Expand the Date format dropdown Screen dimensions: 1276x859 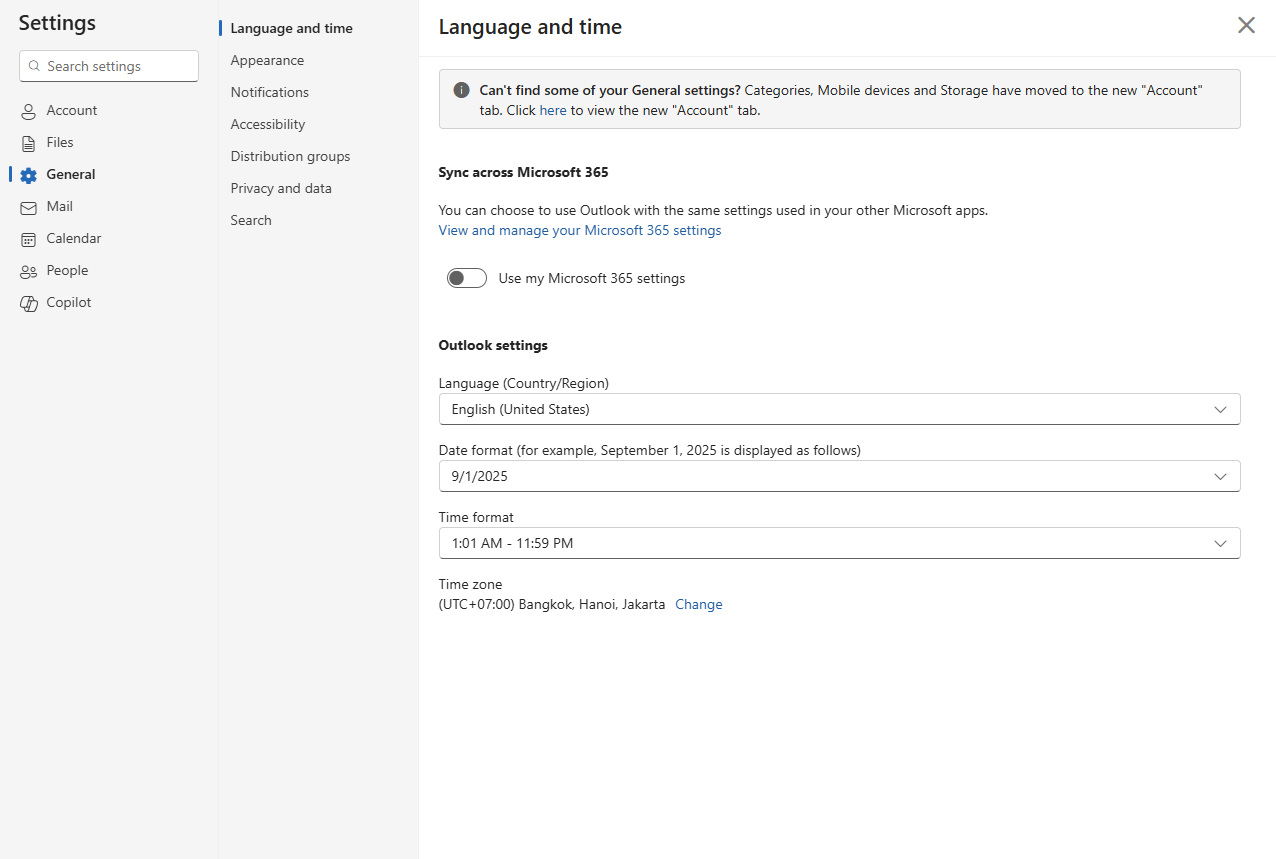coord(839,476)
